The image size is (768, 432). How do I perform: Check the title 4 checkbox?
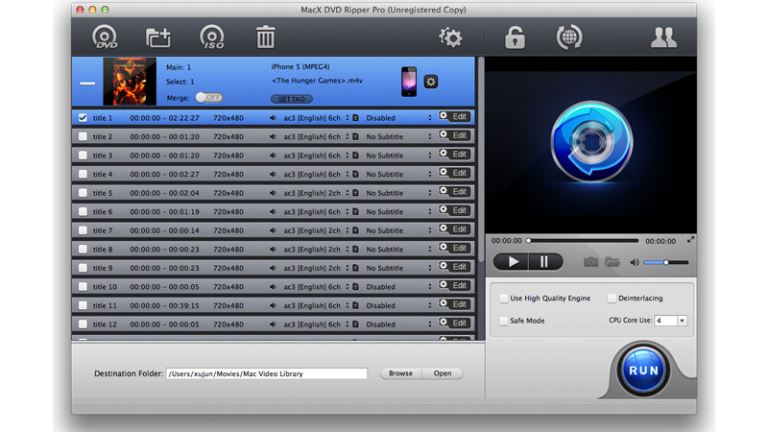coord(83,174)
